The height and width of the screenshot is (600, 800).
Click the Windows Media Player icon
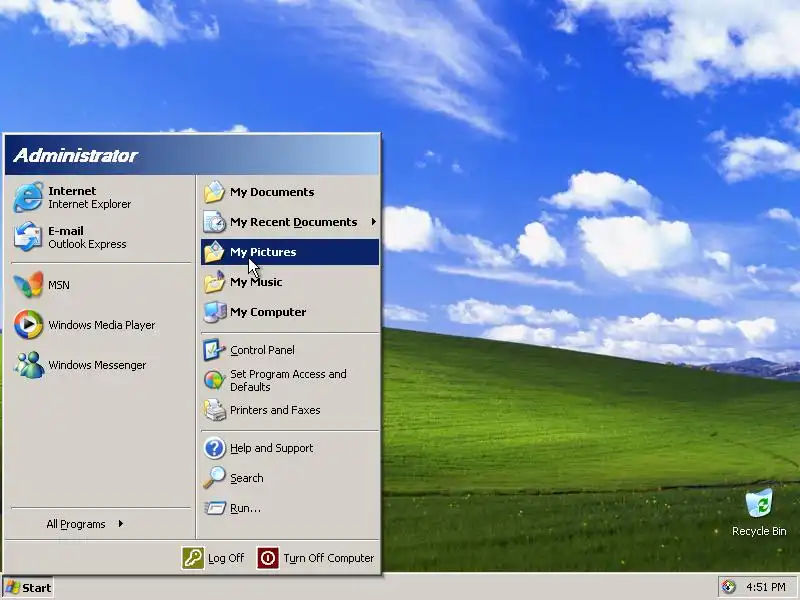click(28, 324)
